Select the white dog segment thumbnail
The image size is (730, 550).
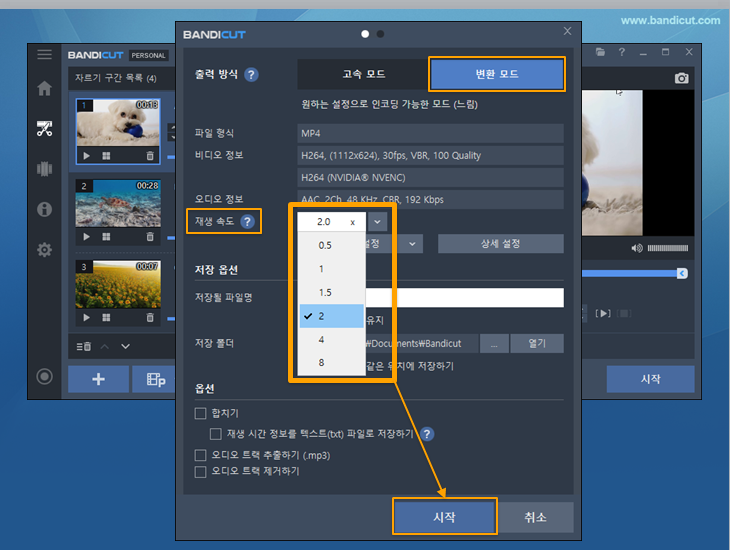118,122
